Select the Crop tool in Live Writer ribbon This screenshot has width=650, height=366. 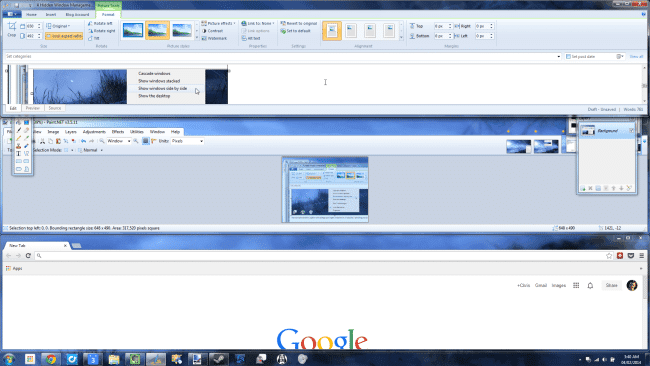point(12,30)
